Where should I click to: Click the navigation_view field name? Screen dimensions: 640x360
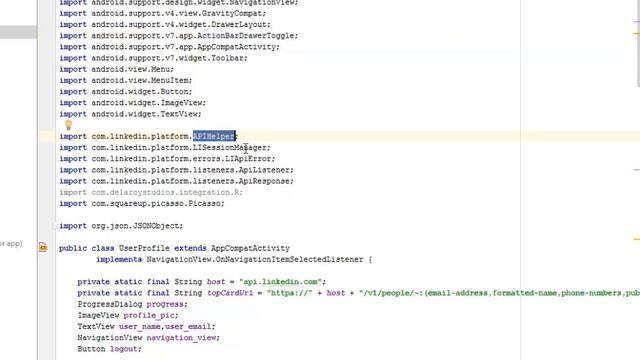click(x=181, y=338)
